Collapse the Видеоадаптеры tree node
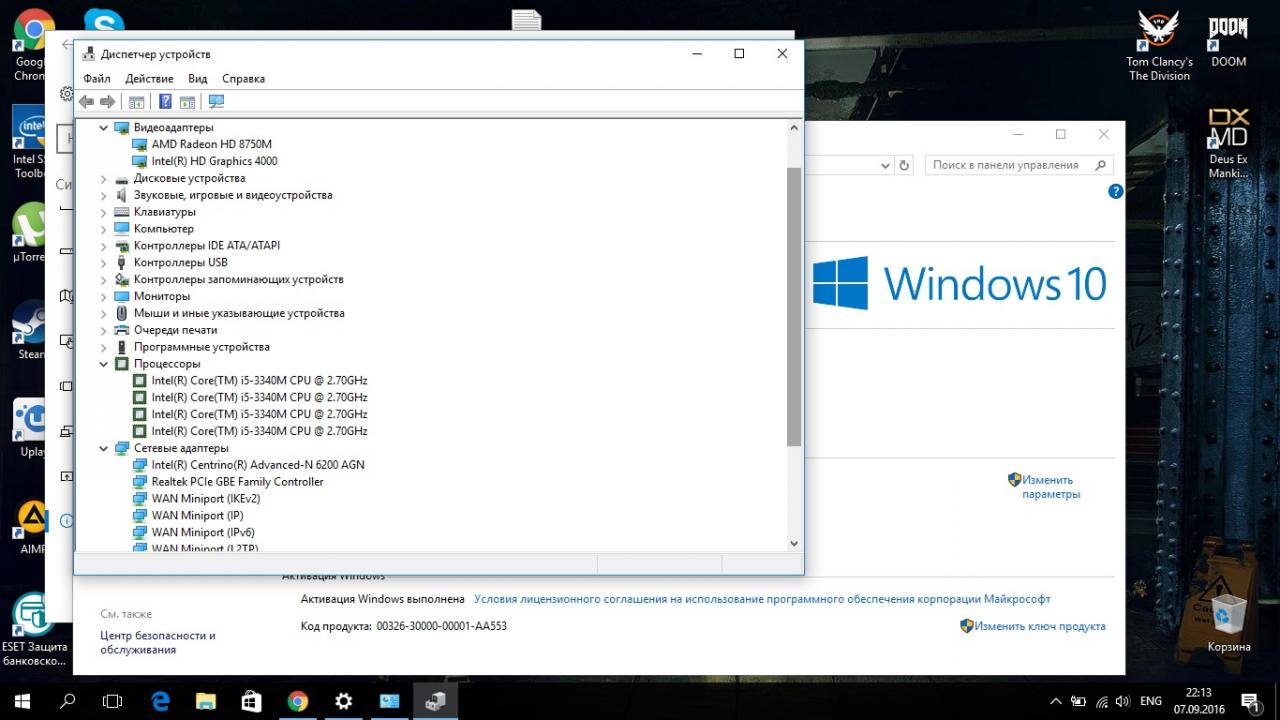This screenshot has height=720, width=1280. click(x=104, y=128)
